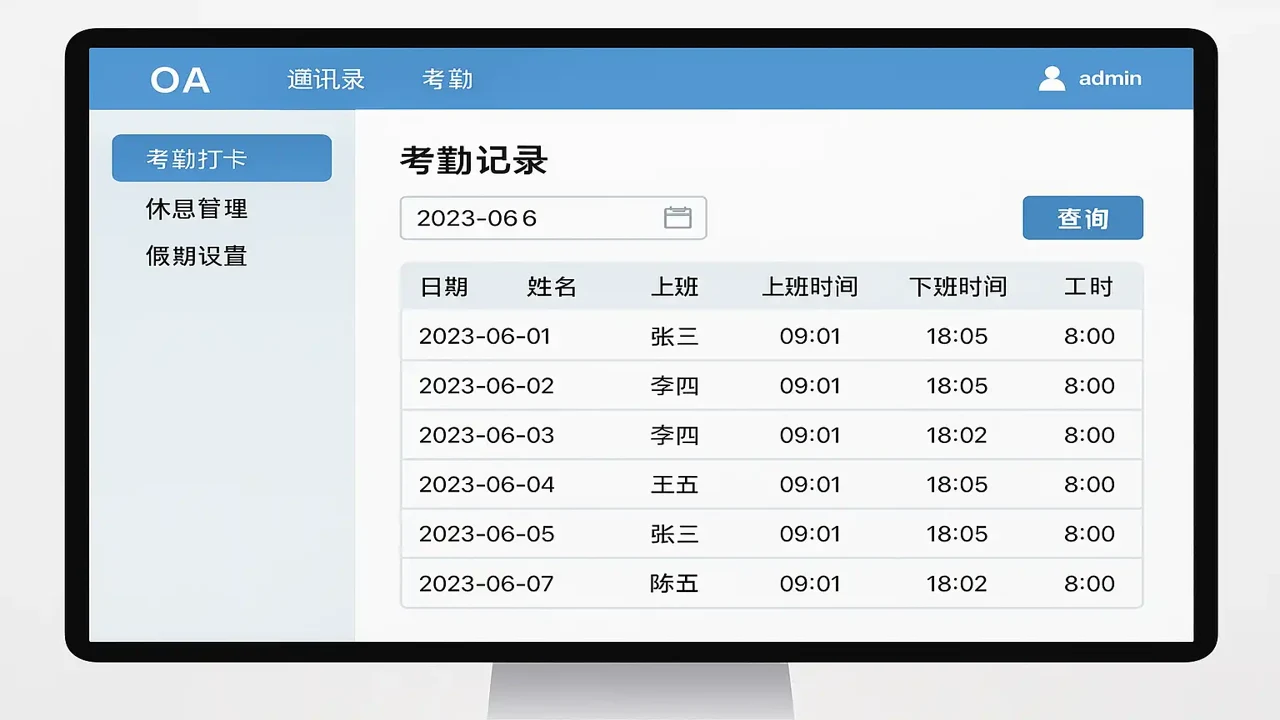Click 18:05 in the 2023-06-01 row
Viewport: 1280px width, 720px height.
tap(957, 336)
